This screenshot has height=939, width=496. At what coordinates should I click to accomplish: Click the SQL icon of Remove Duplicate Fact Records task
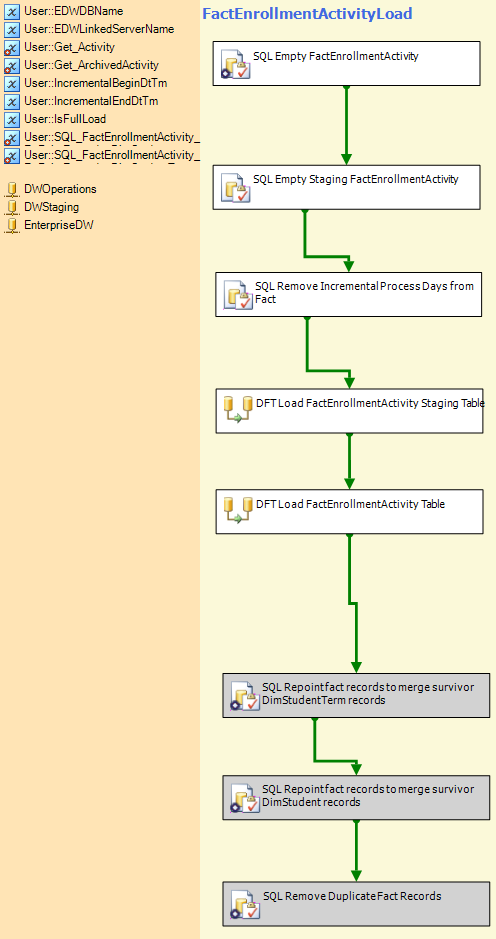click(x=246, y=904)
